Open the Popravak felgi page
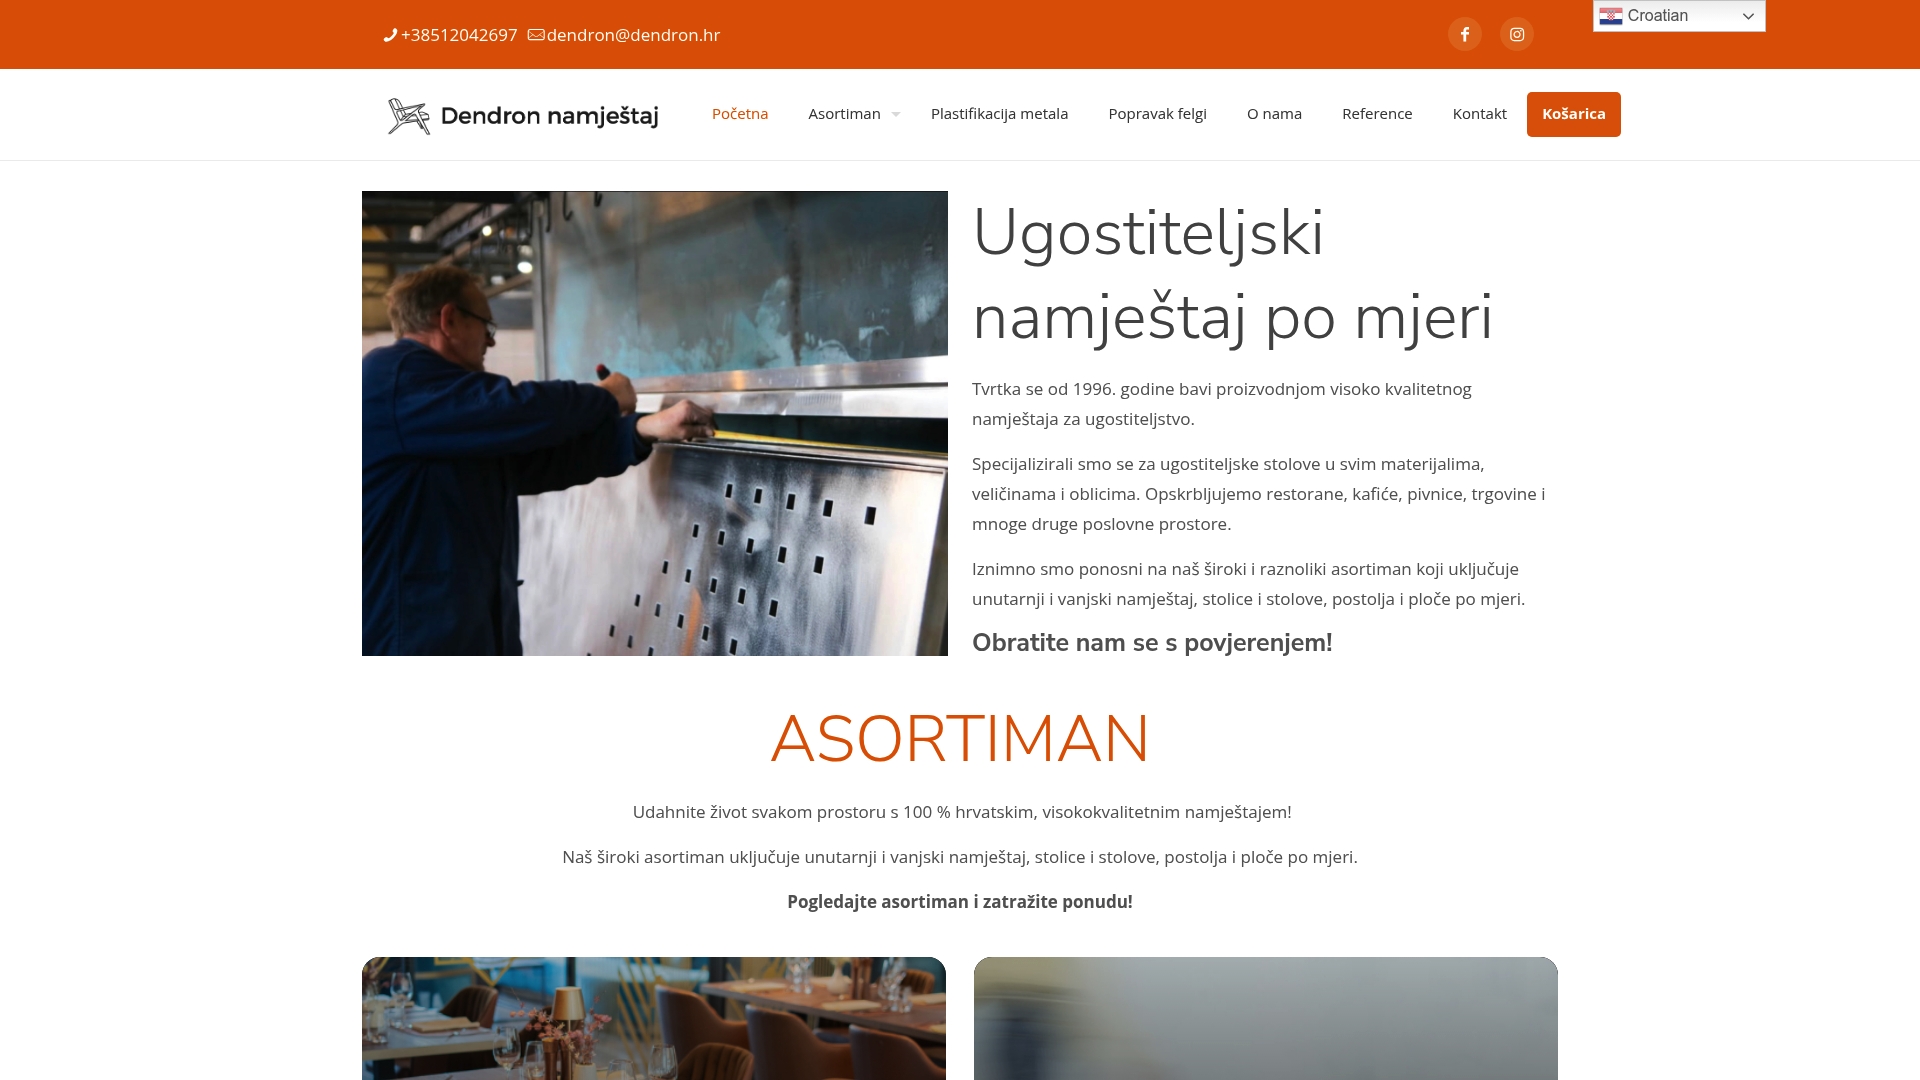Screen dimensions: 1920x1080 (x=1157, y=114)
